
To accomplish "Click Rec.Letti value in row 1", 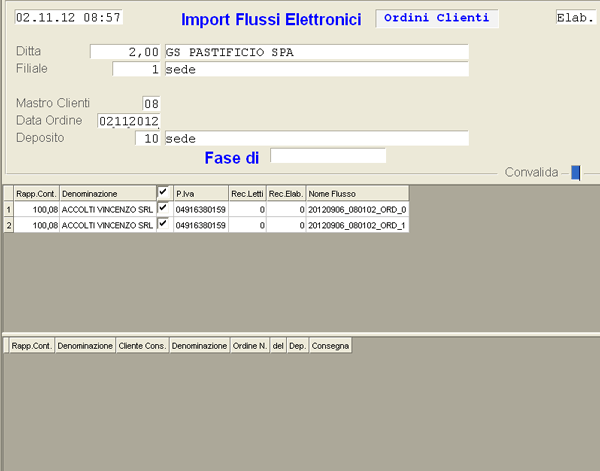I will (x=247, y=209).
